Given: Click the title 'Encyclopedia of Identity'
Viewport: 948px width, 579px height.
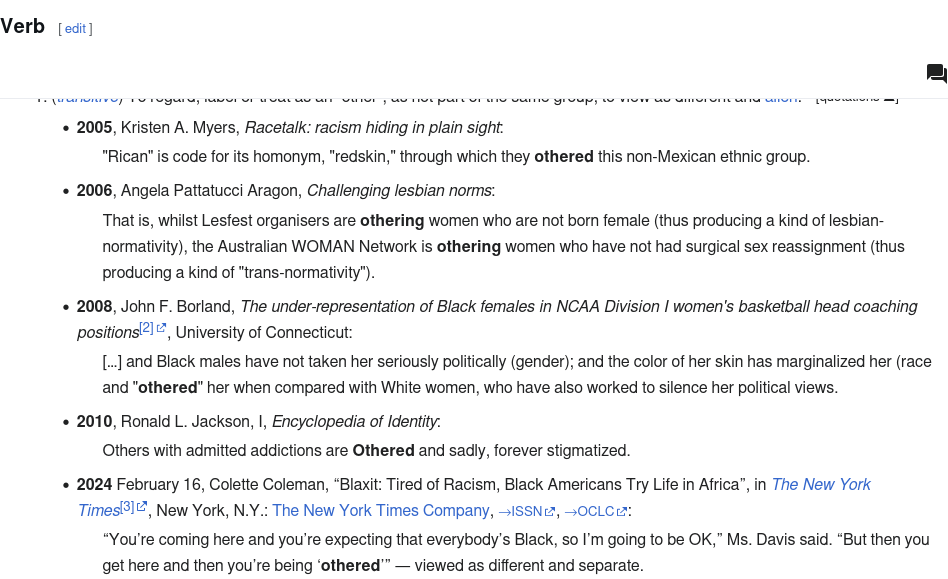Looking at the screenshot, I should [x=354, y=421].
